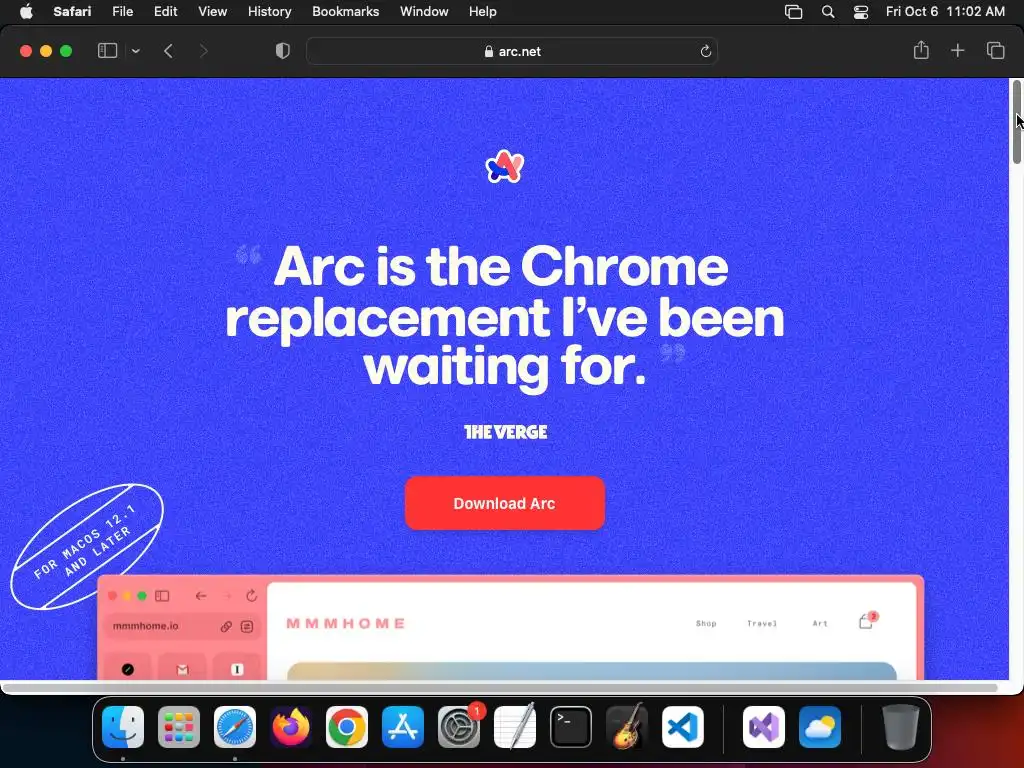The height and width of the screenshot is (768, 1024).
Task: Click the Download Arc button
Action: click(x=504, y=503)
